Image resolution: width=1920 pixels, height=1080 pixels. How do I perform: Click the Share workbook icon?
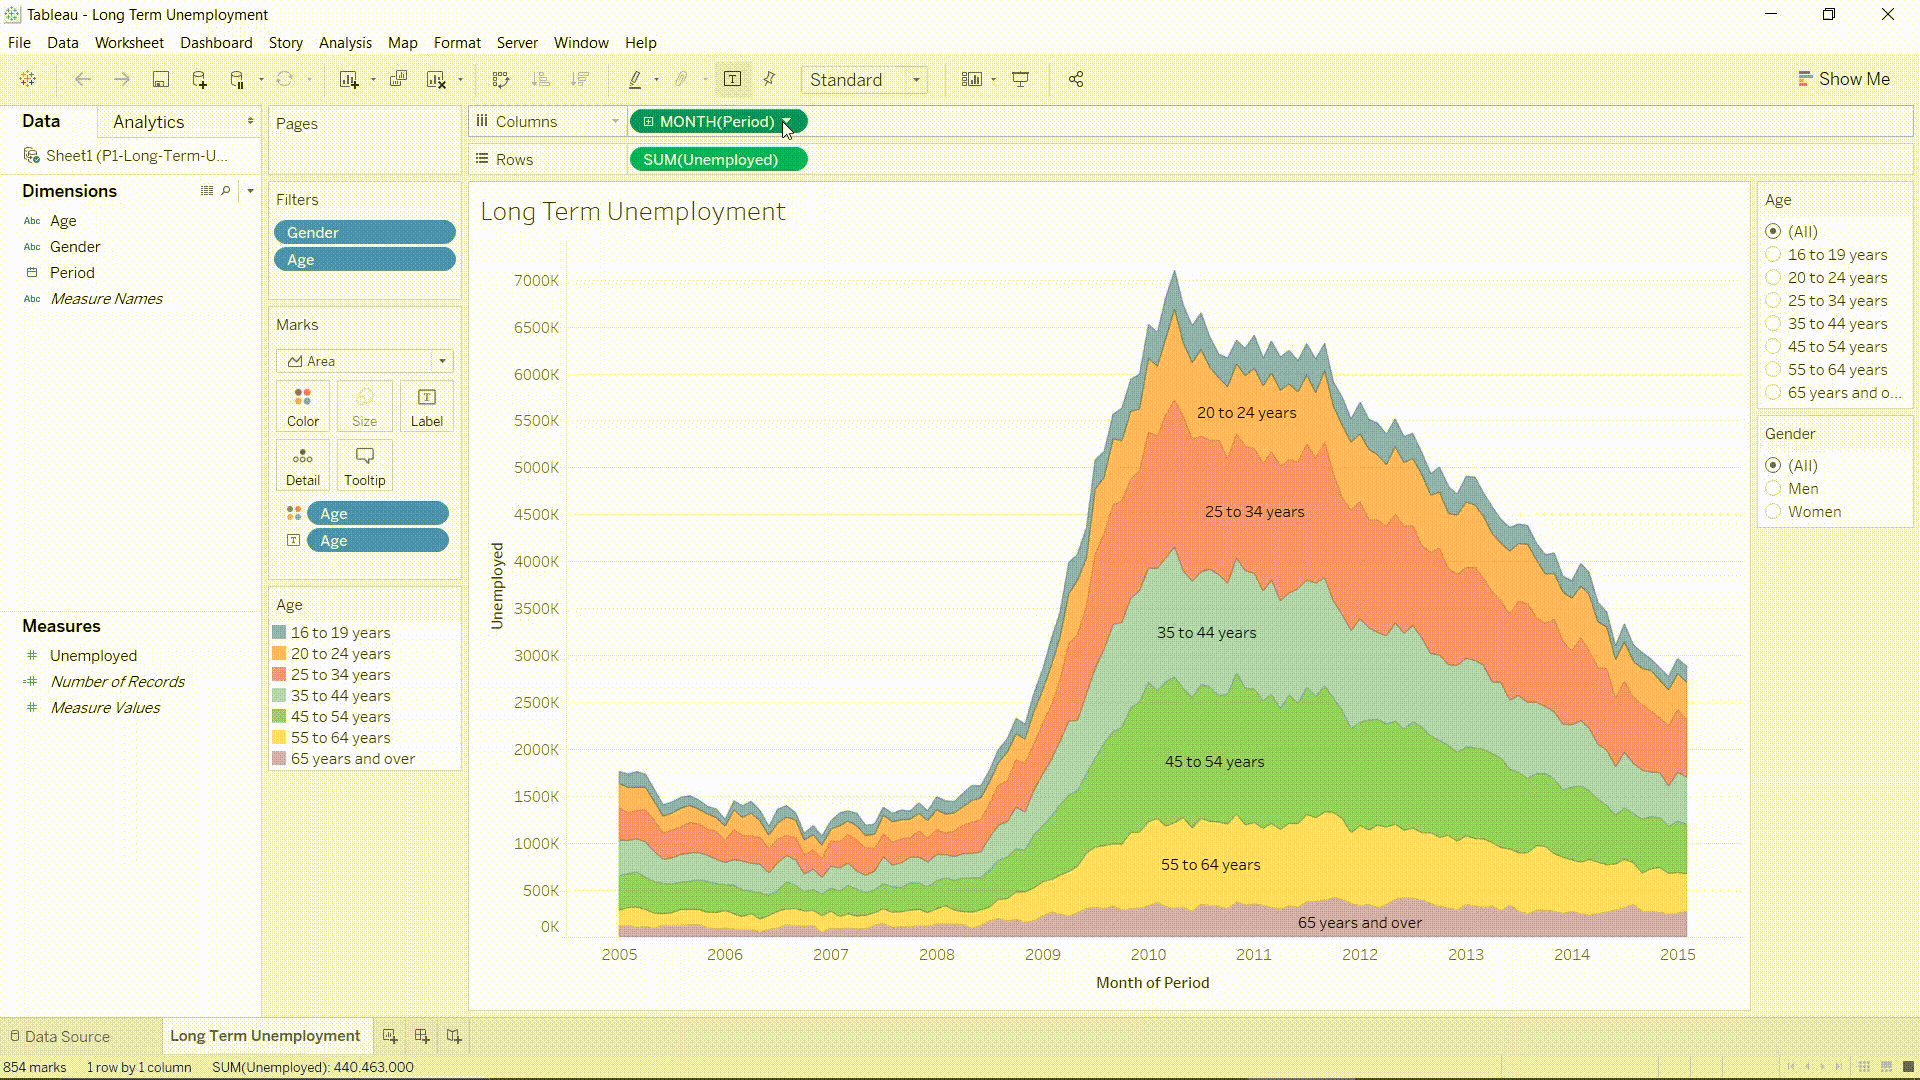point(1076,80)
